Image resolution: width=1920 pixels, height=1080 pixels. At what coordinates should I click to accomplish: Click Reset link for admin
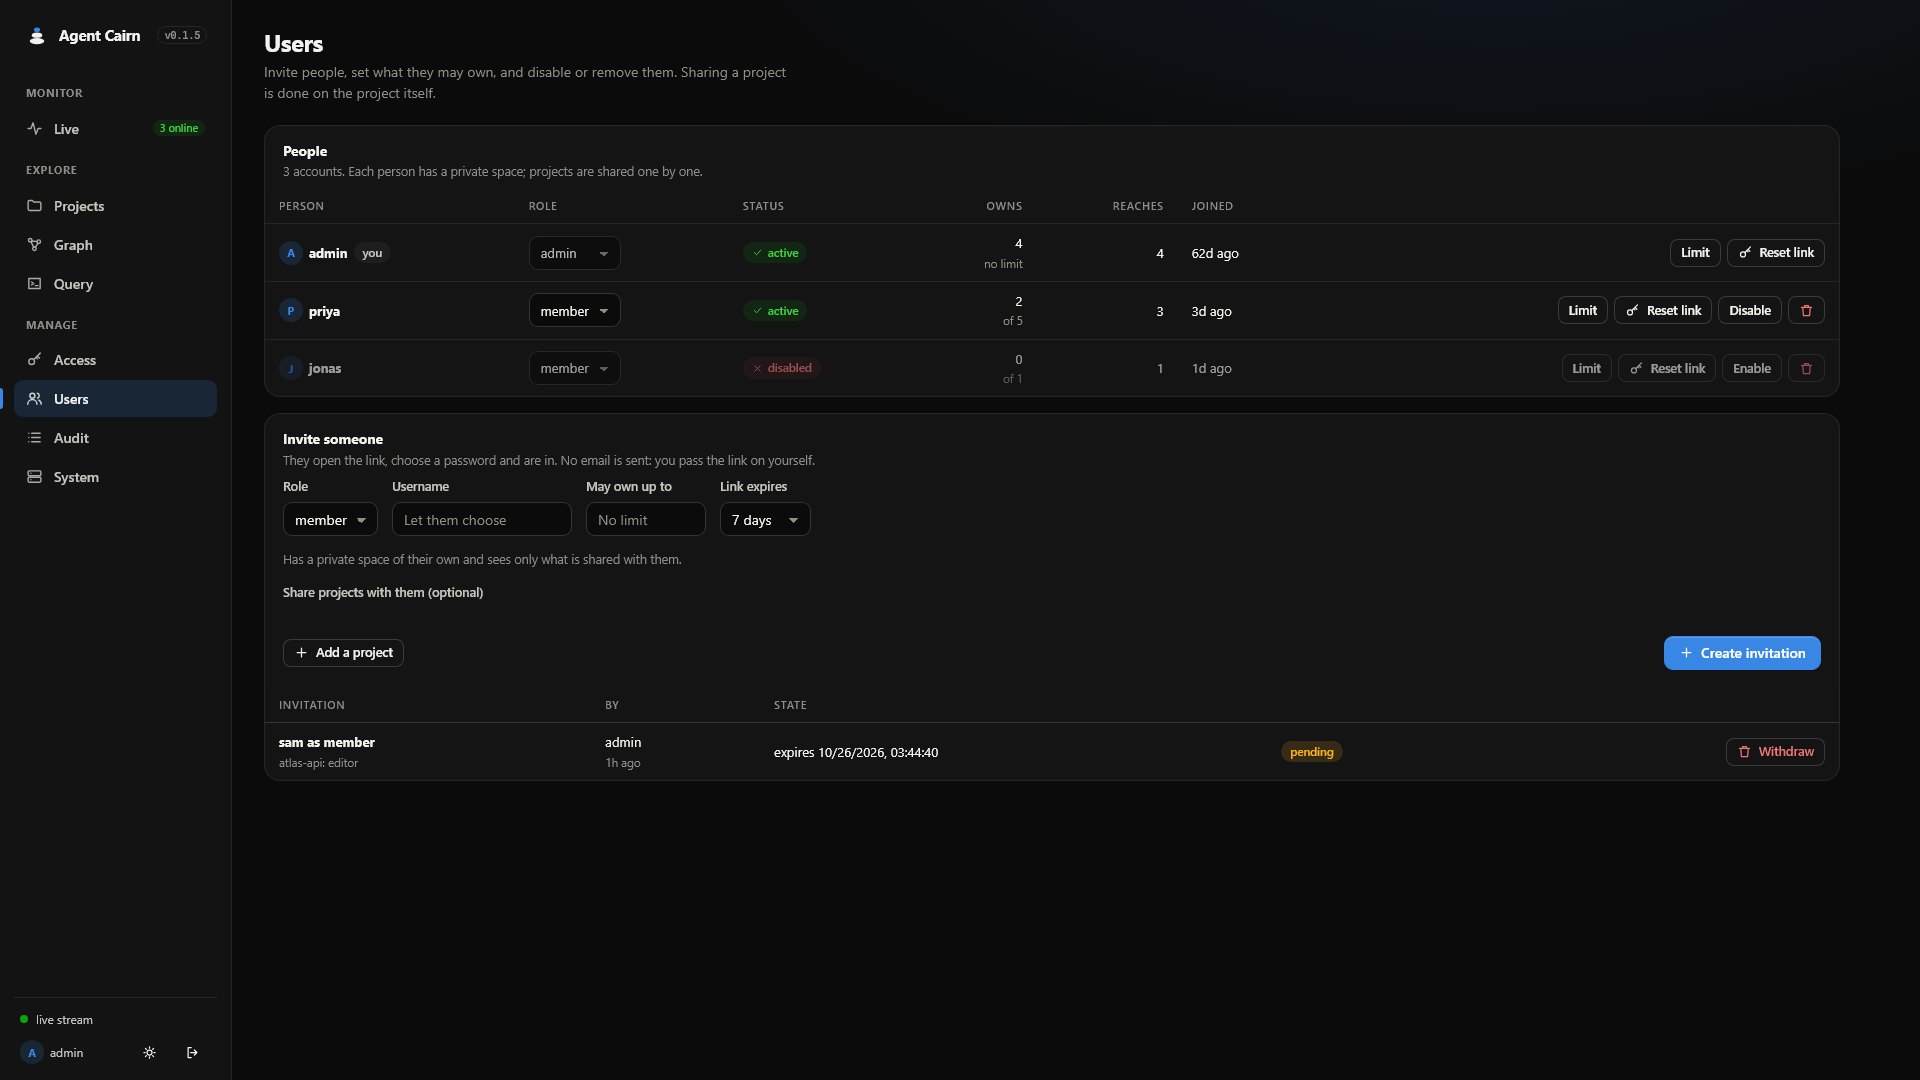tap(1776, 253)
